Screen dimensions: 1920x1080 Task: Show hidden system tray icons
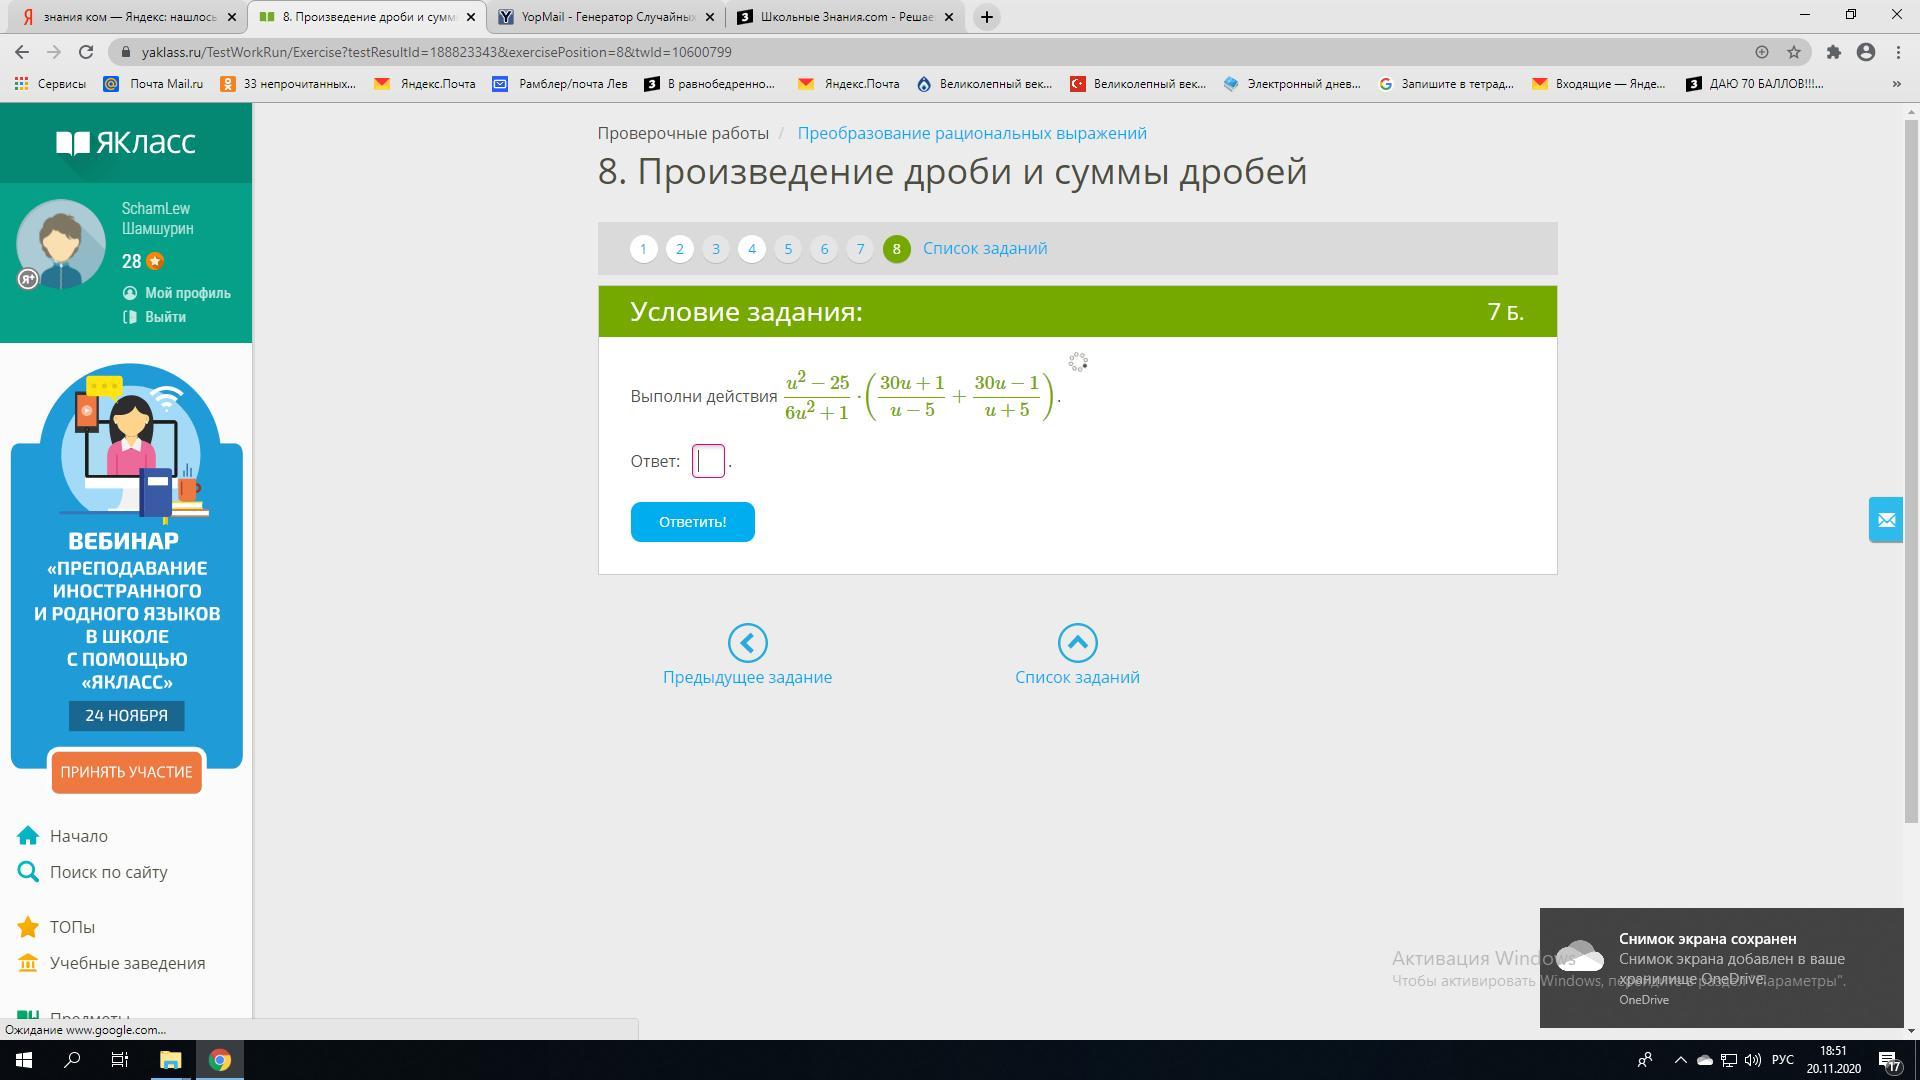(x=1680, y=1060)
